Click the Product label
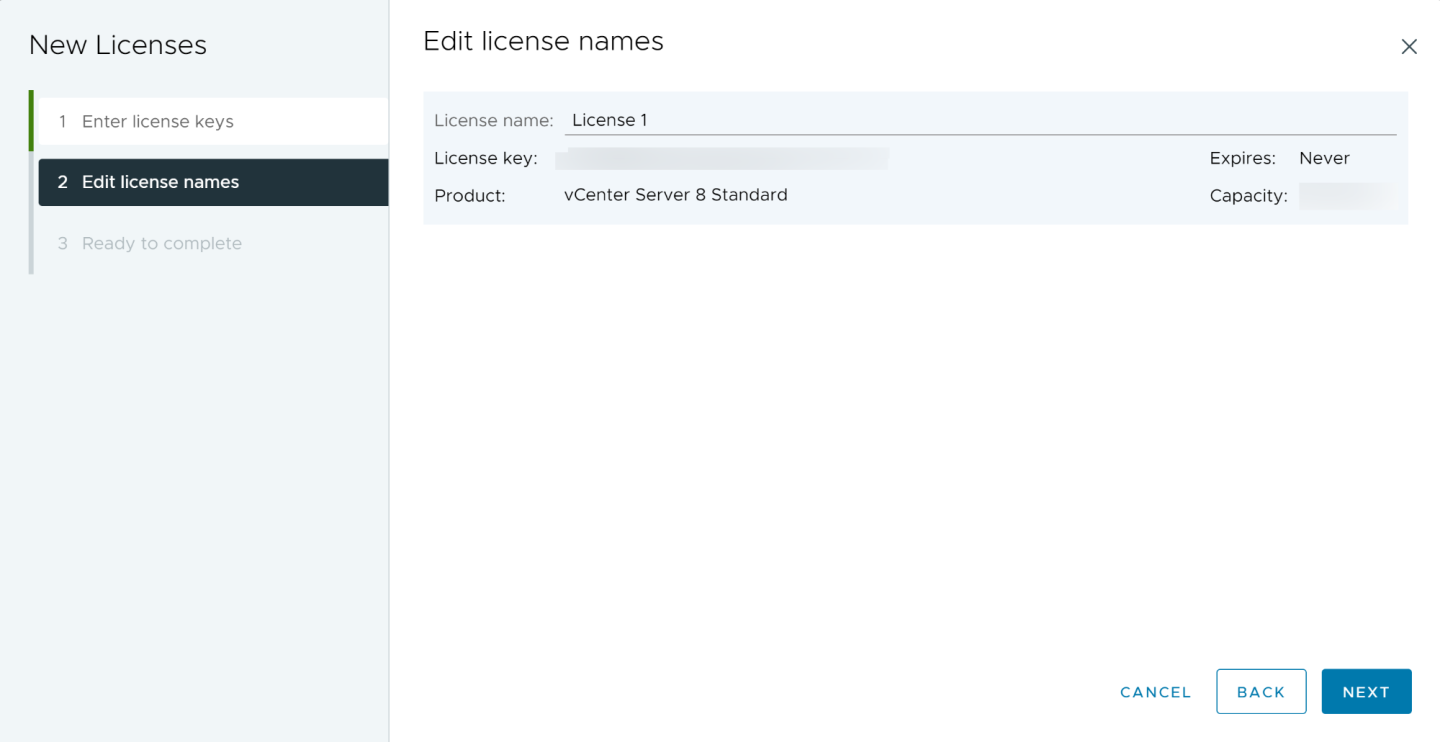Image resolution: width=1440 pixels, height=742 pixels. point(469,196)
